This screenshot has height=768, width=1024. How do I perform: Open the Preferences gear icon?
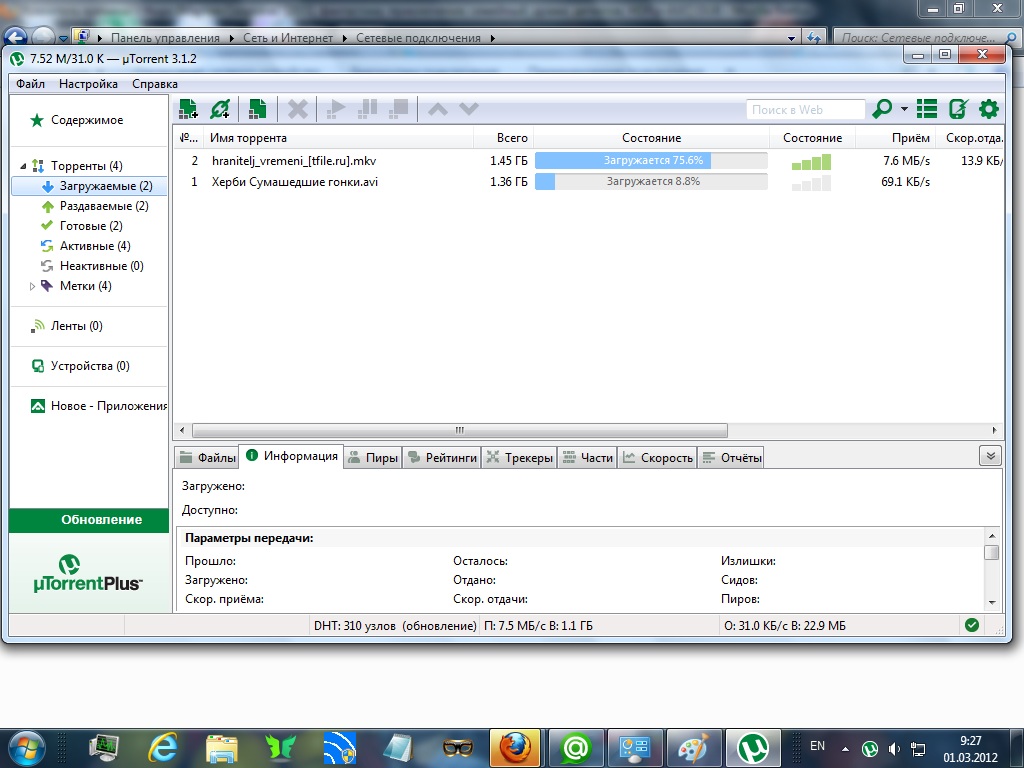pos(989,109)
